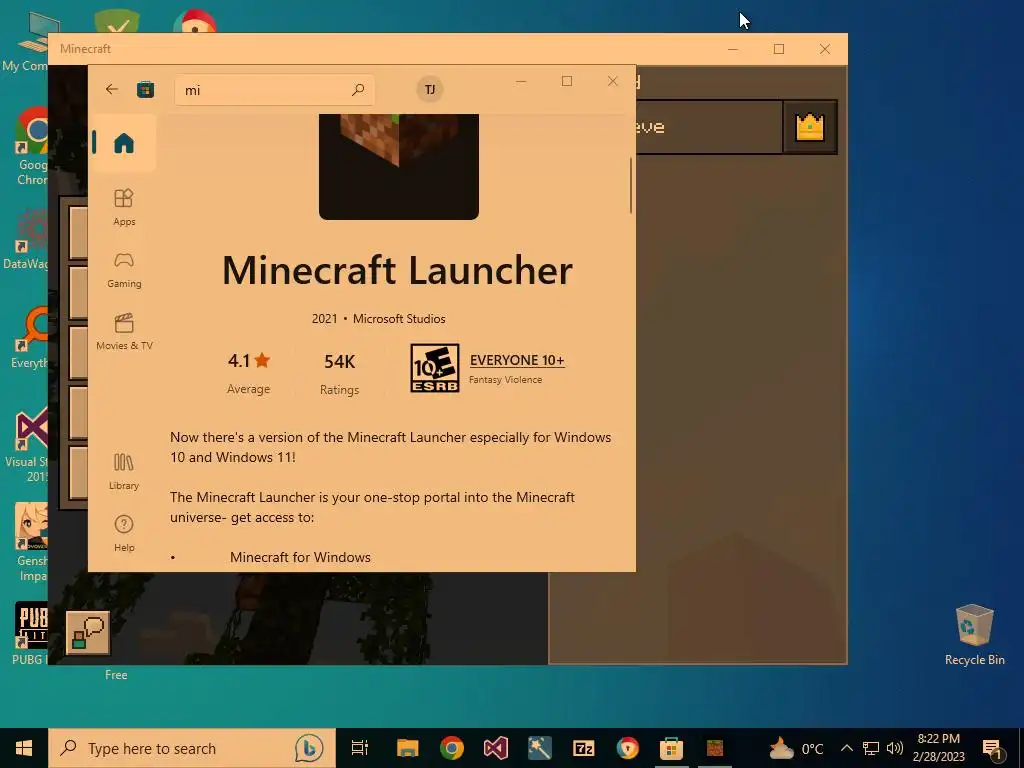Open Bing chat icon in search bar

pos(309,748)
